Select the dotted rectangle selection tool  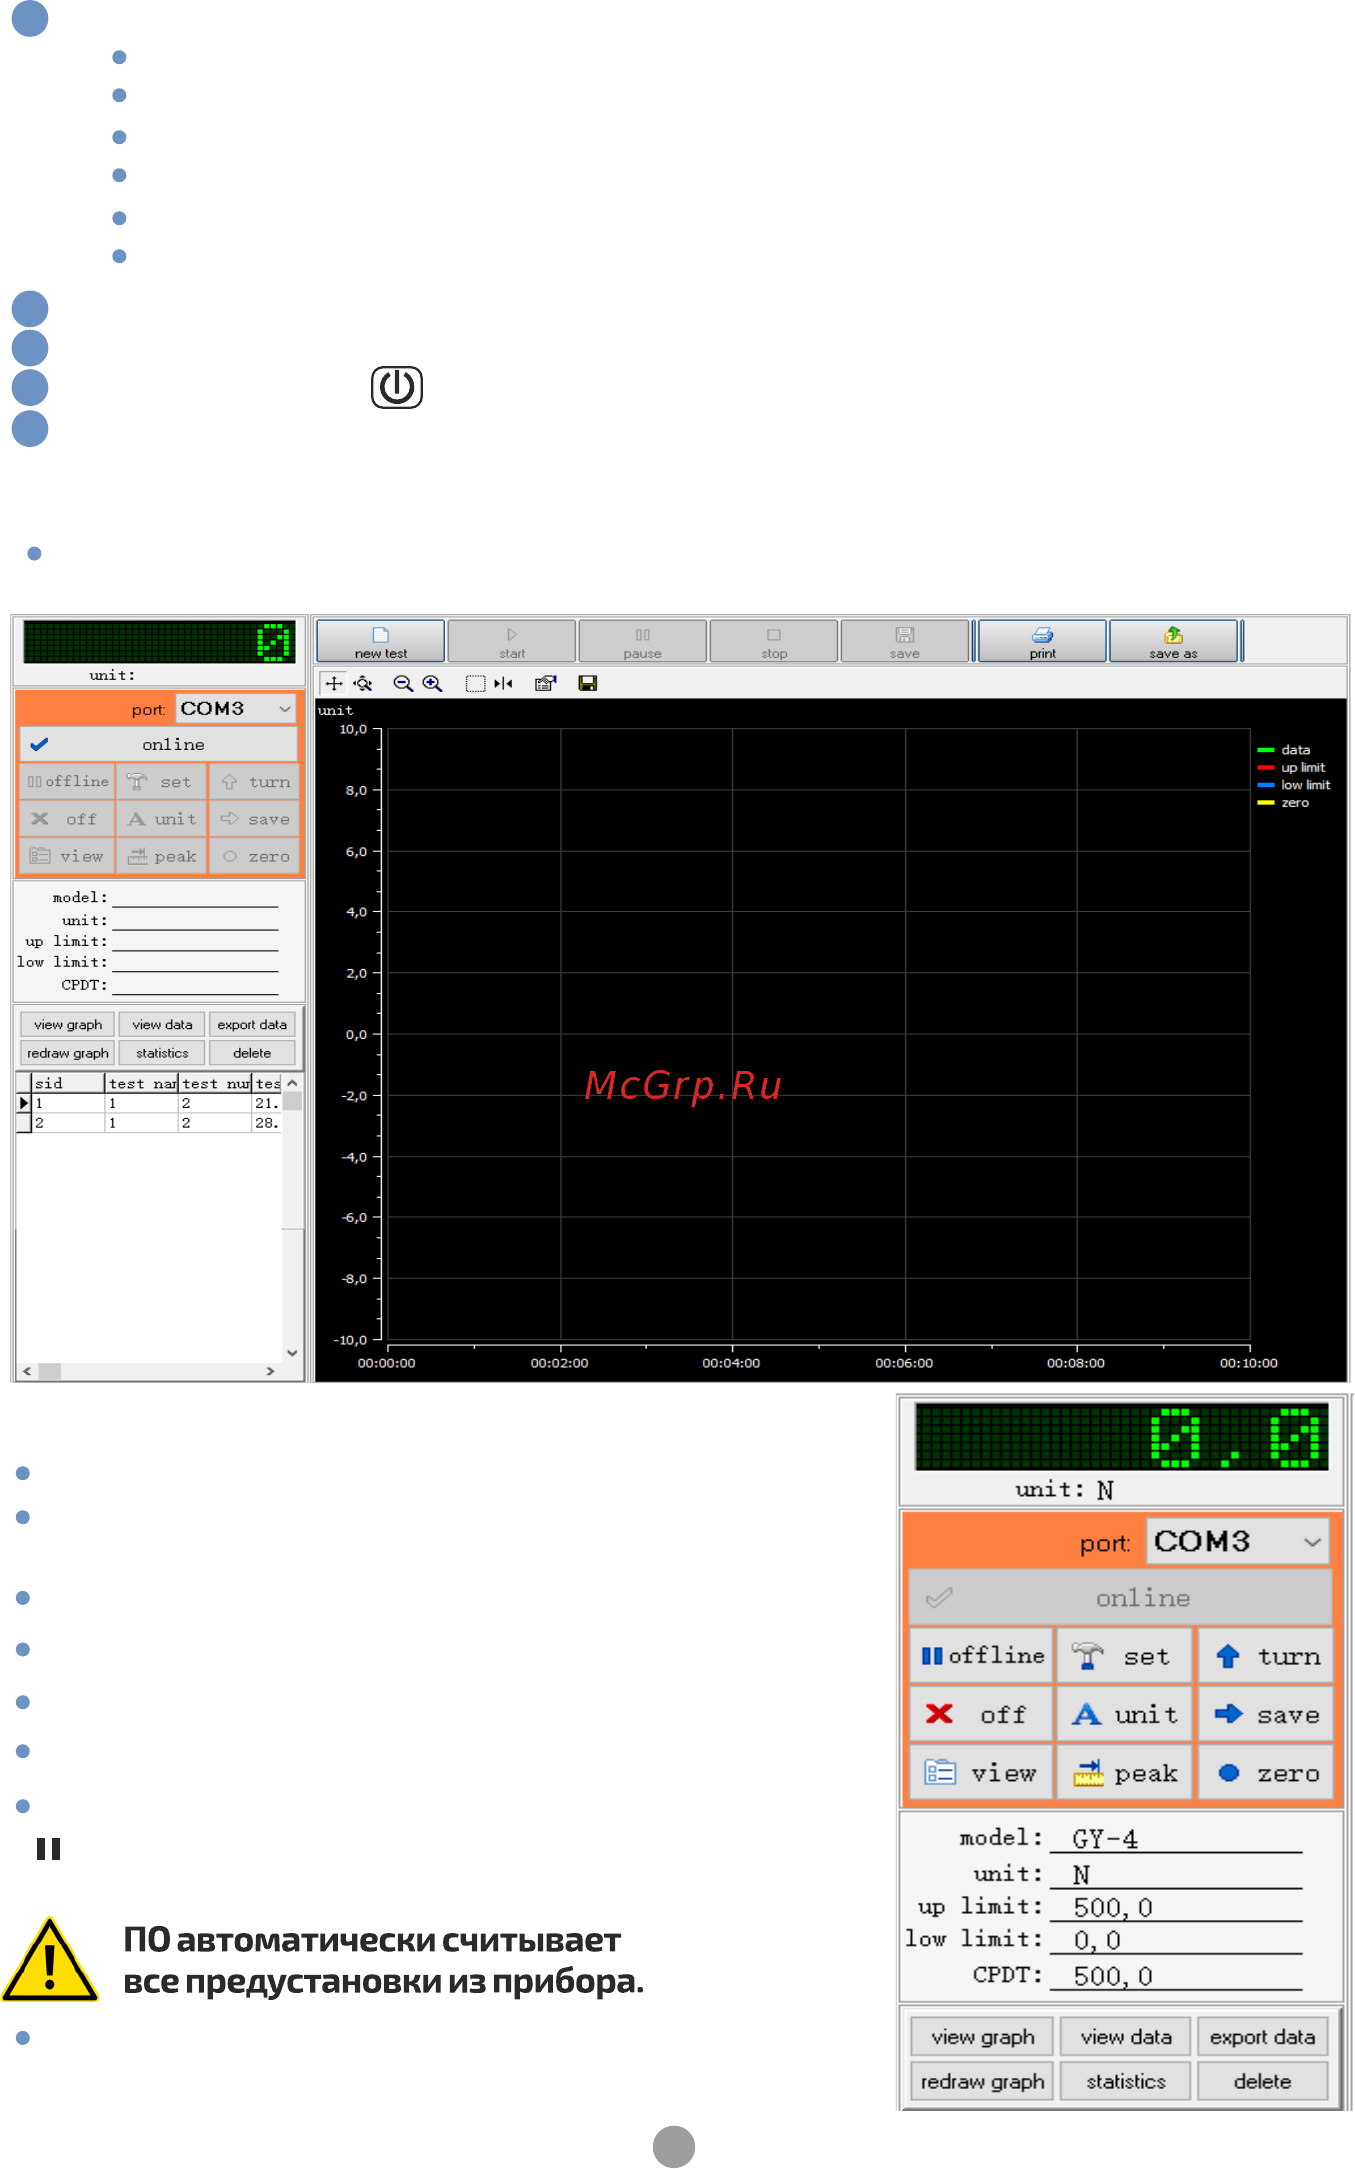pos(476,684)
